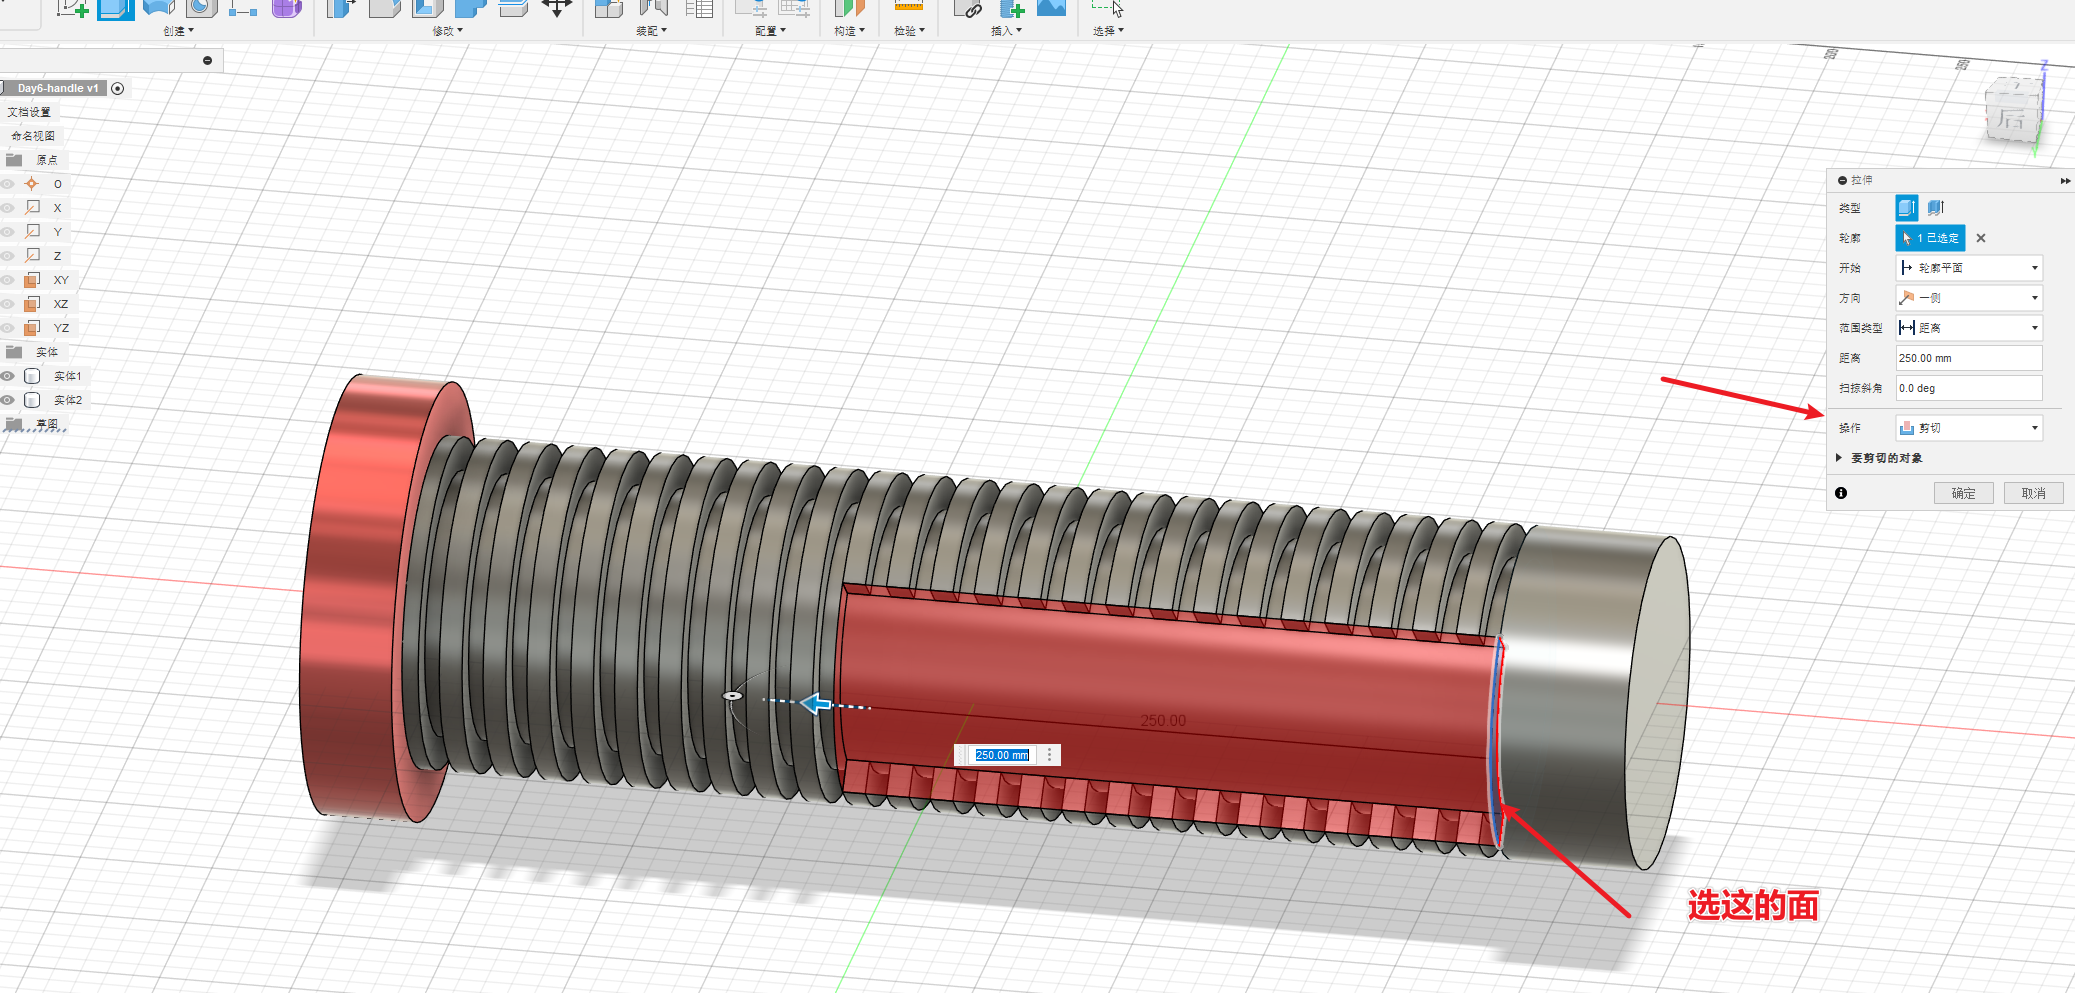
Task: Click the blue extrude direction arrow manipulator
Action: point(817,704)
